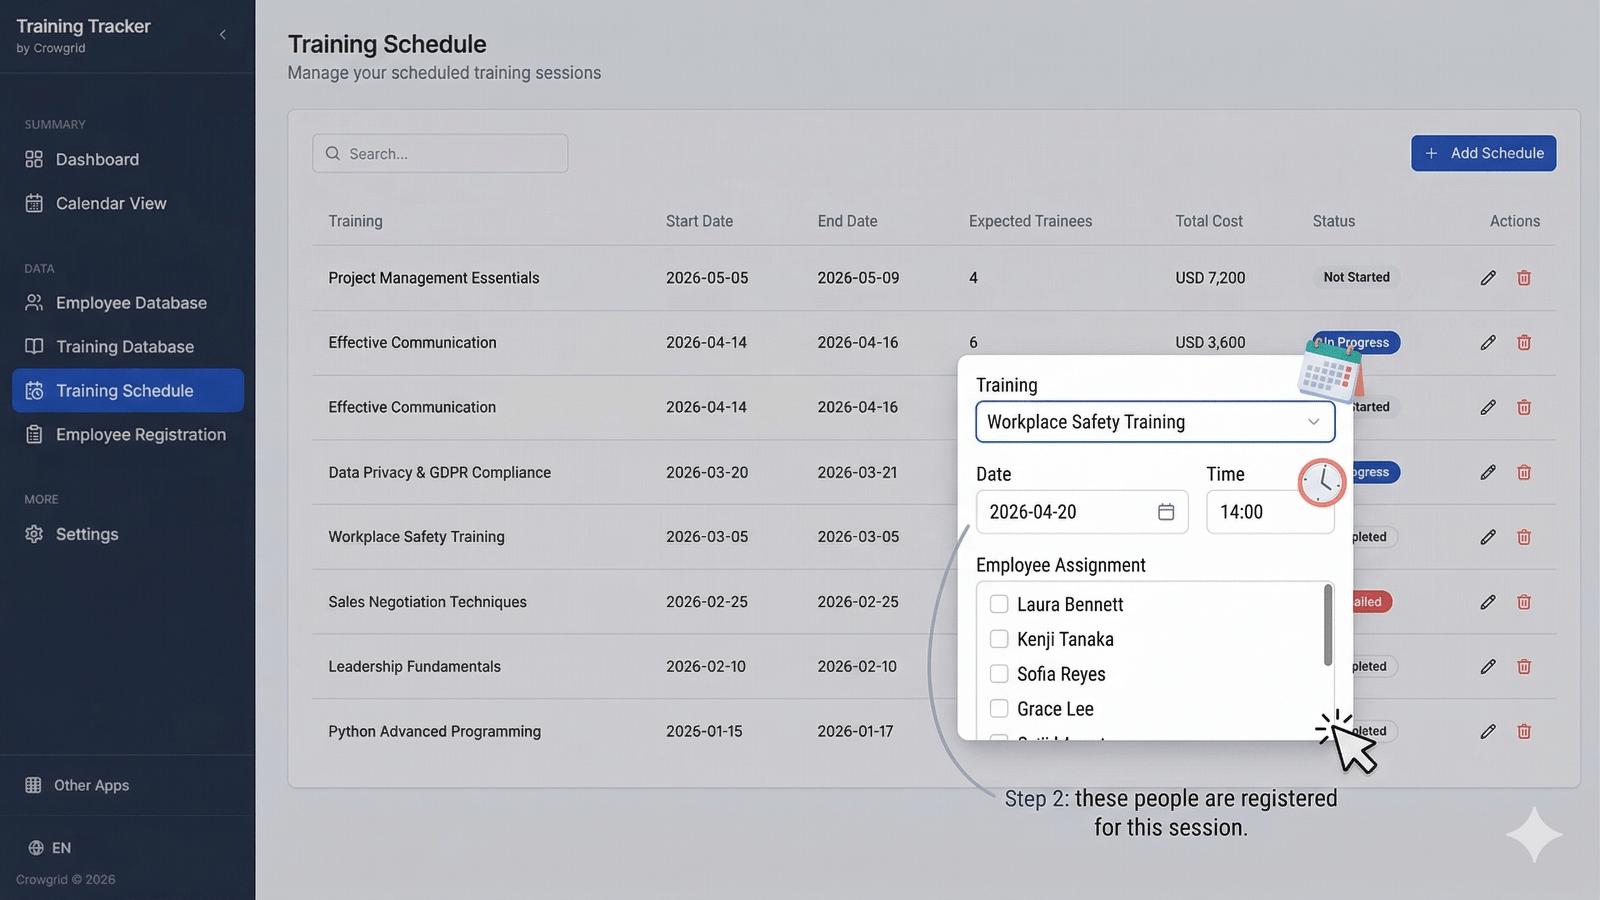Collapse the sidebar with the chevron arrow
1600x900 pixels.
tap(222, 35)
